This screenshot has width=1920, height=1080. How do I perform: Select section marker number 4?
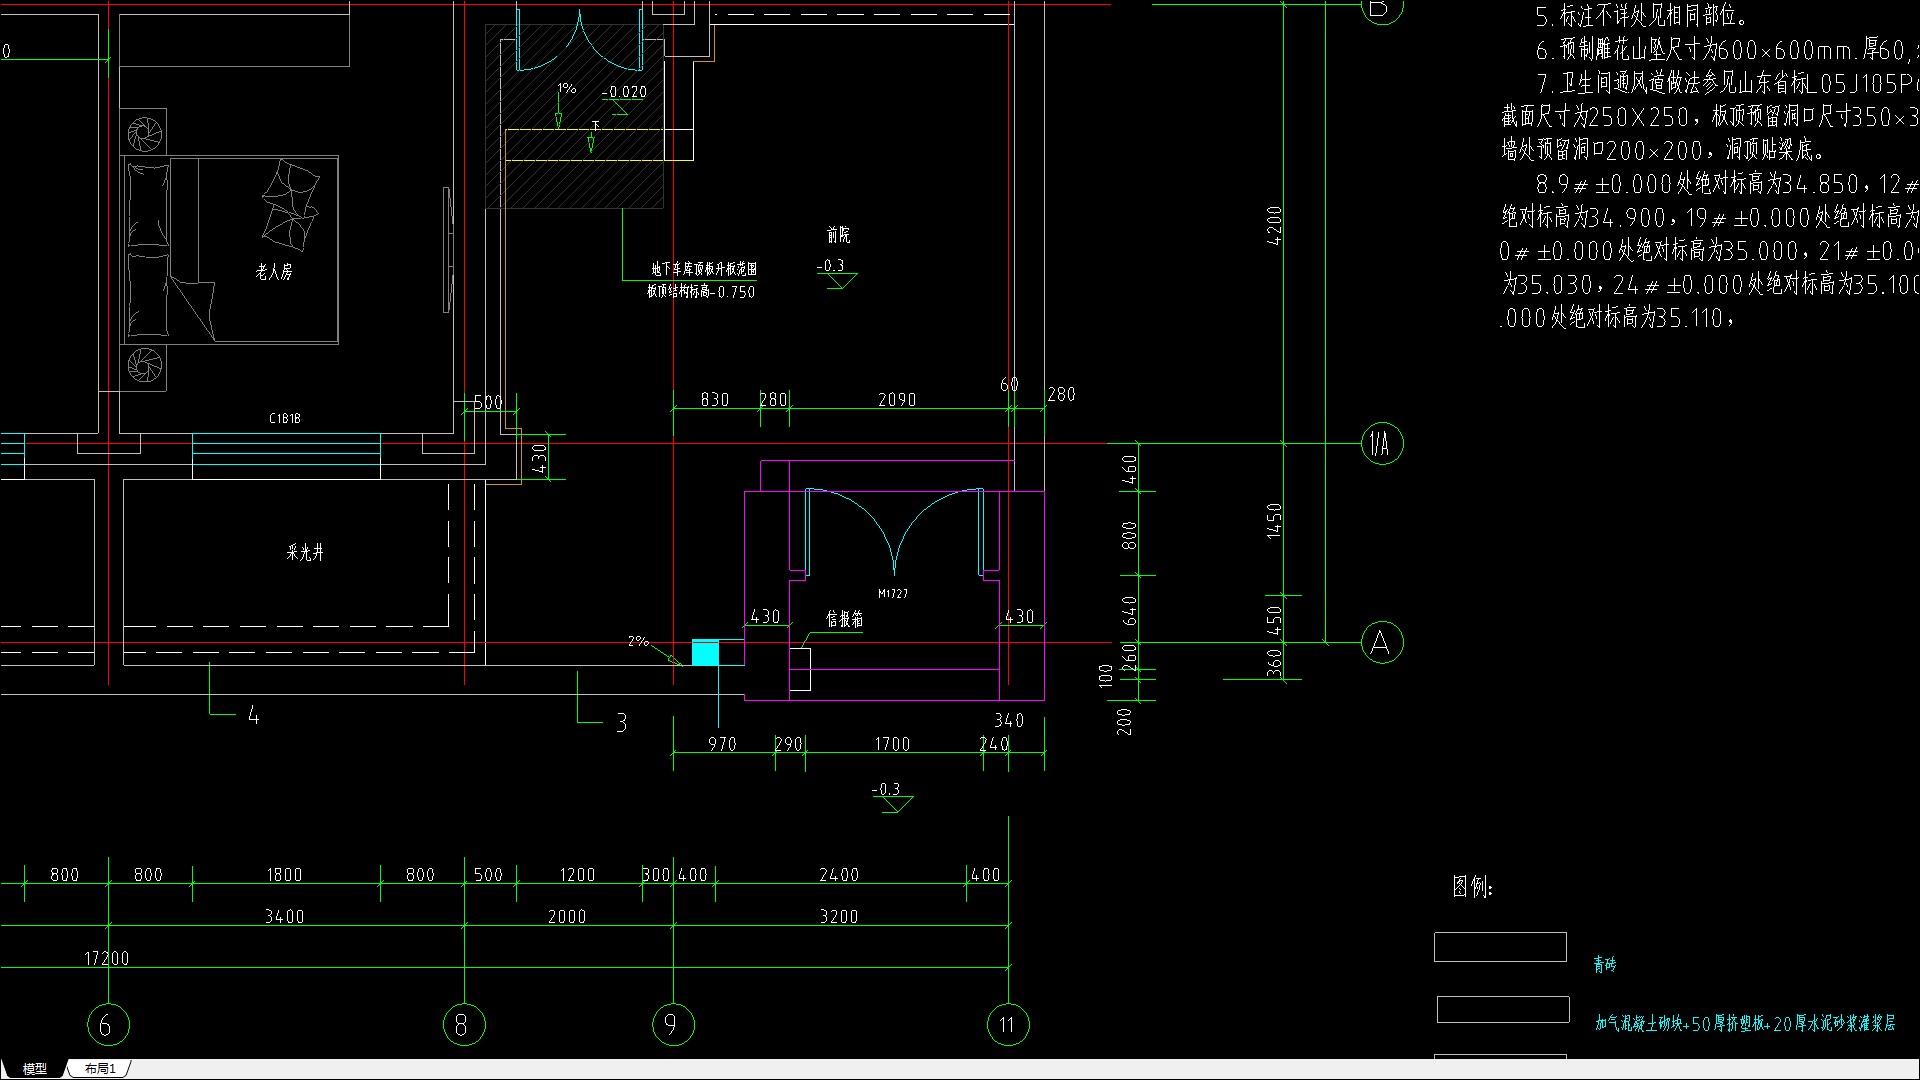pyautogui.click(x=253, y=716)
